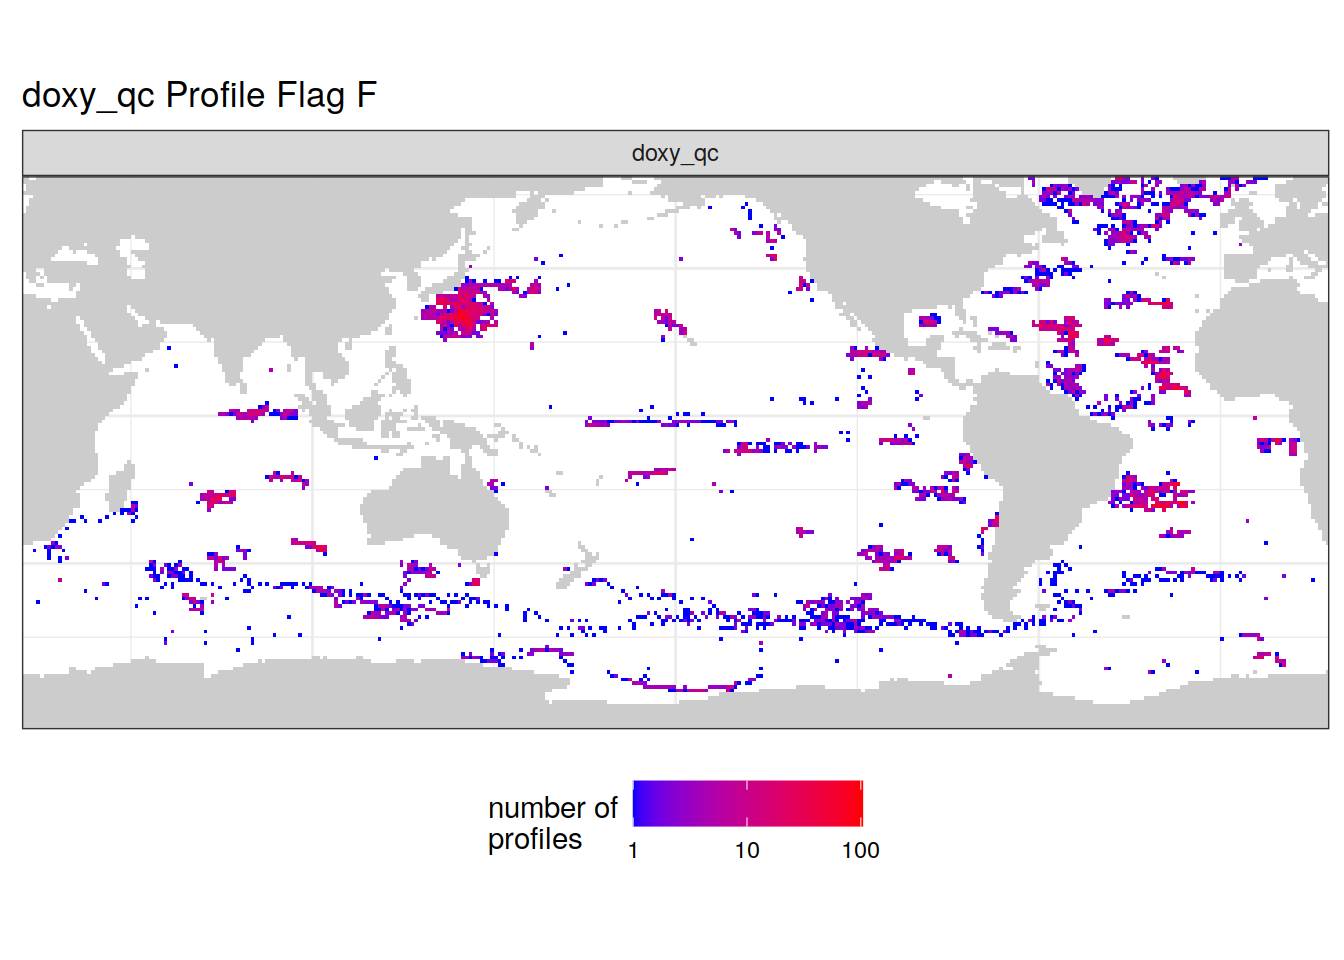Select the 'doxy_qc' facet strip header
Viewport: 1344px width, 960px height.
tap(675, 153)
